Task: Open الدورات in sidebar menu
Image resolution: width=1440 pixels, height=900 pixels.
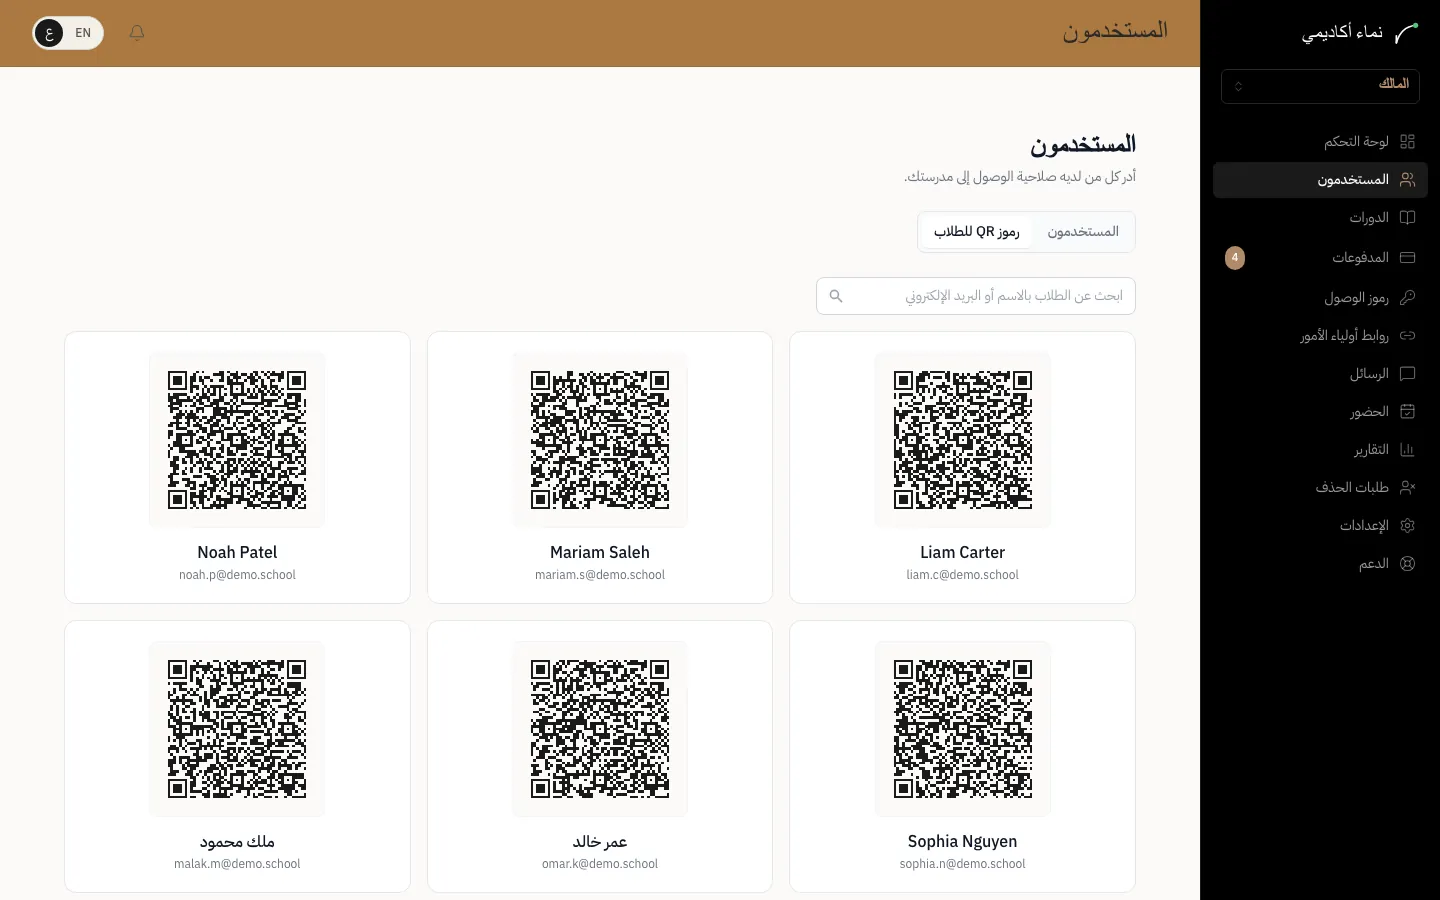Action: 1320,218
